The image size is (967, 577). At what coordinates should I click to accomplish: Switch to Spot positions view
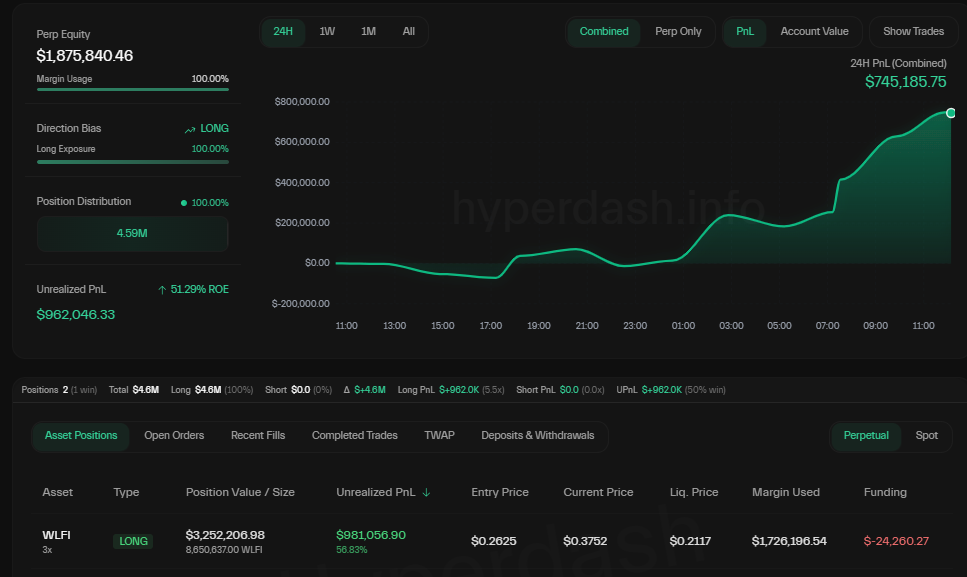pyautogui.click(x=926, y=436)
